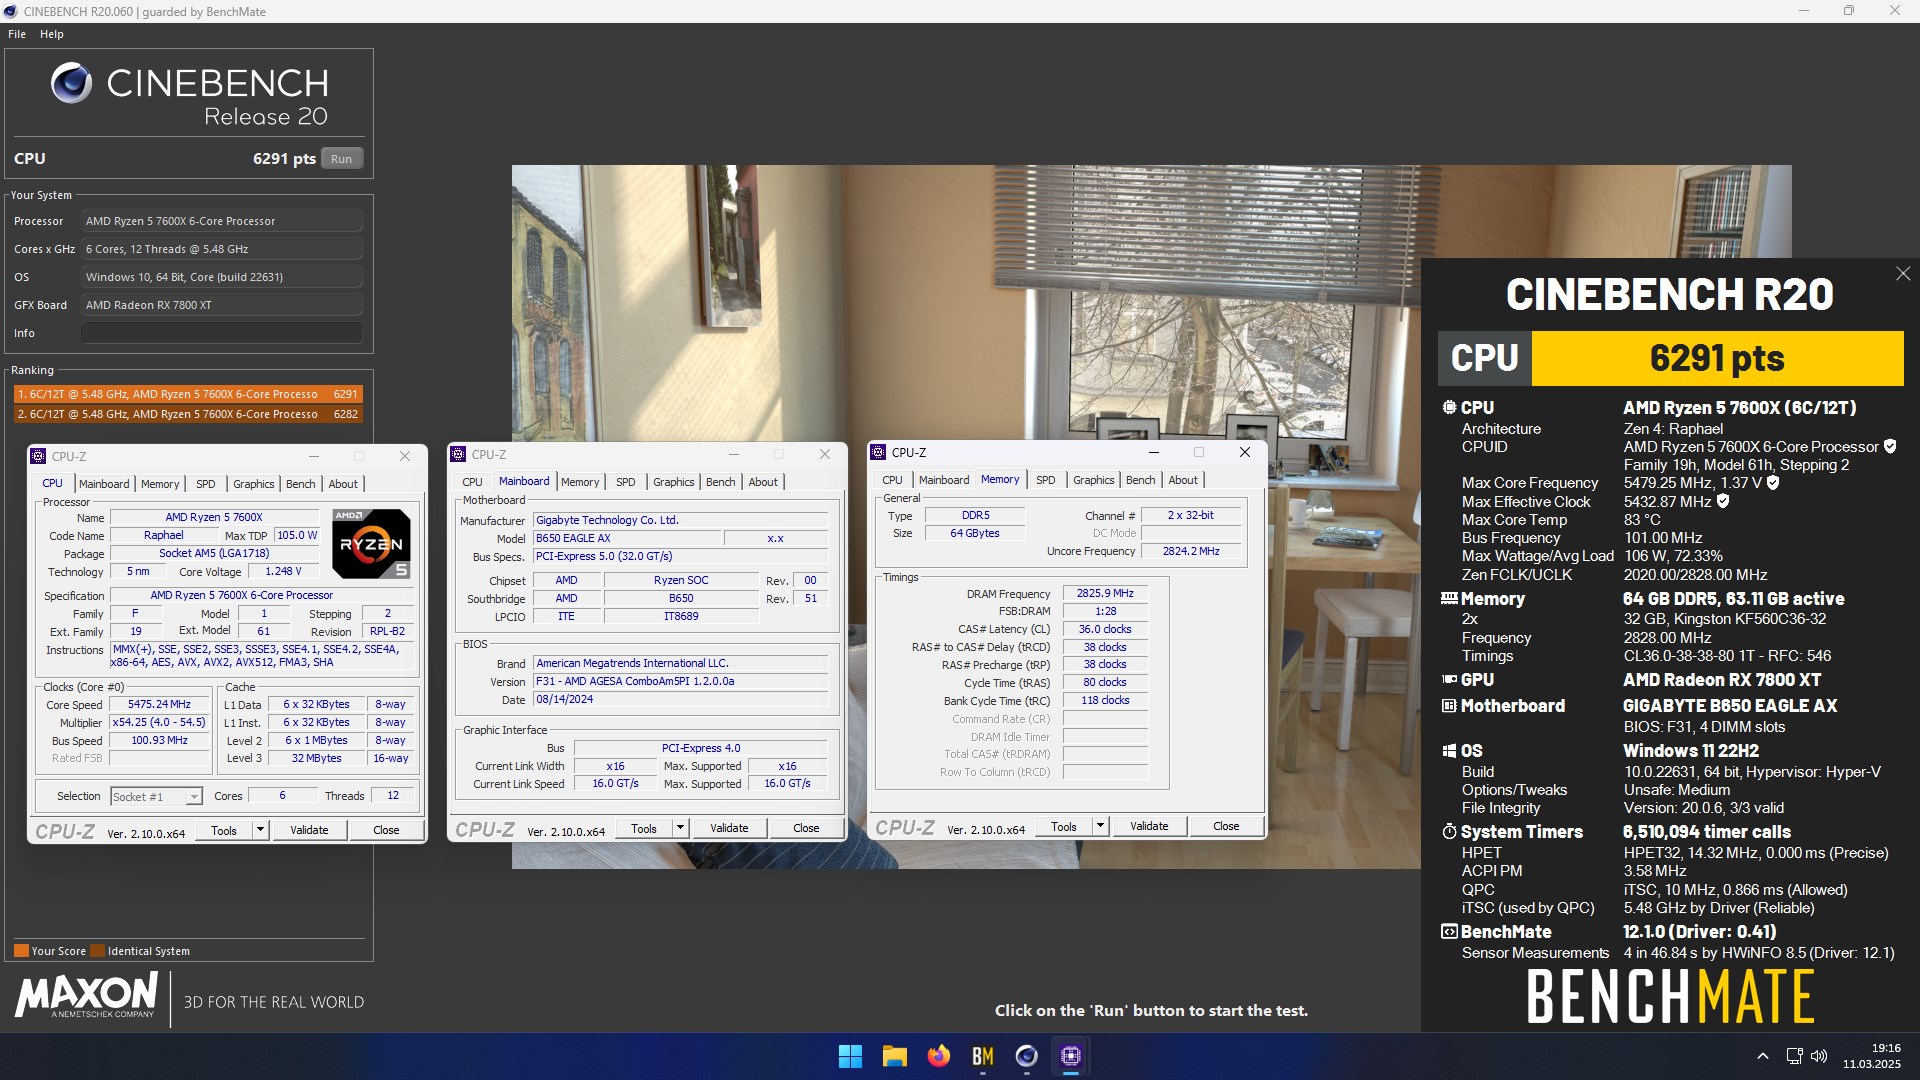This screenshot has height=1080, width=1920.
Task: Open CPU-Z from the taskbar
Action: point(1070,1056)
